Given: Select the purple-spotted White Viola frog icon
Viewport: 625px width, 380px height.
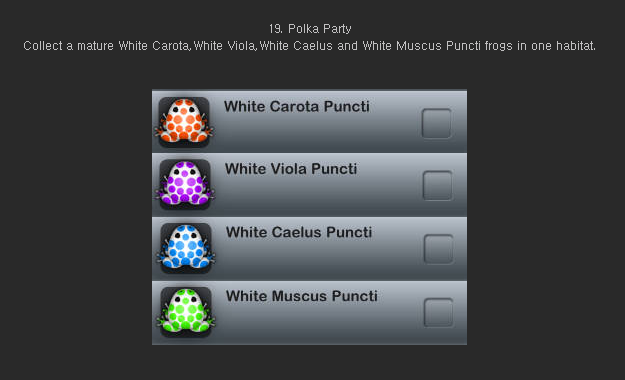Looking at the screenshot, I should point(185,184).
